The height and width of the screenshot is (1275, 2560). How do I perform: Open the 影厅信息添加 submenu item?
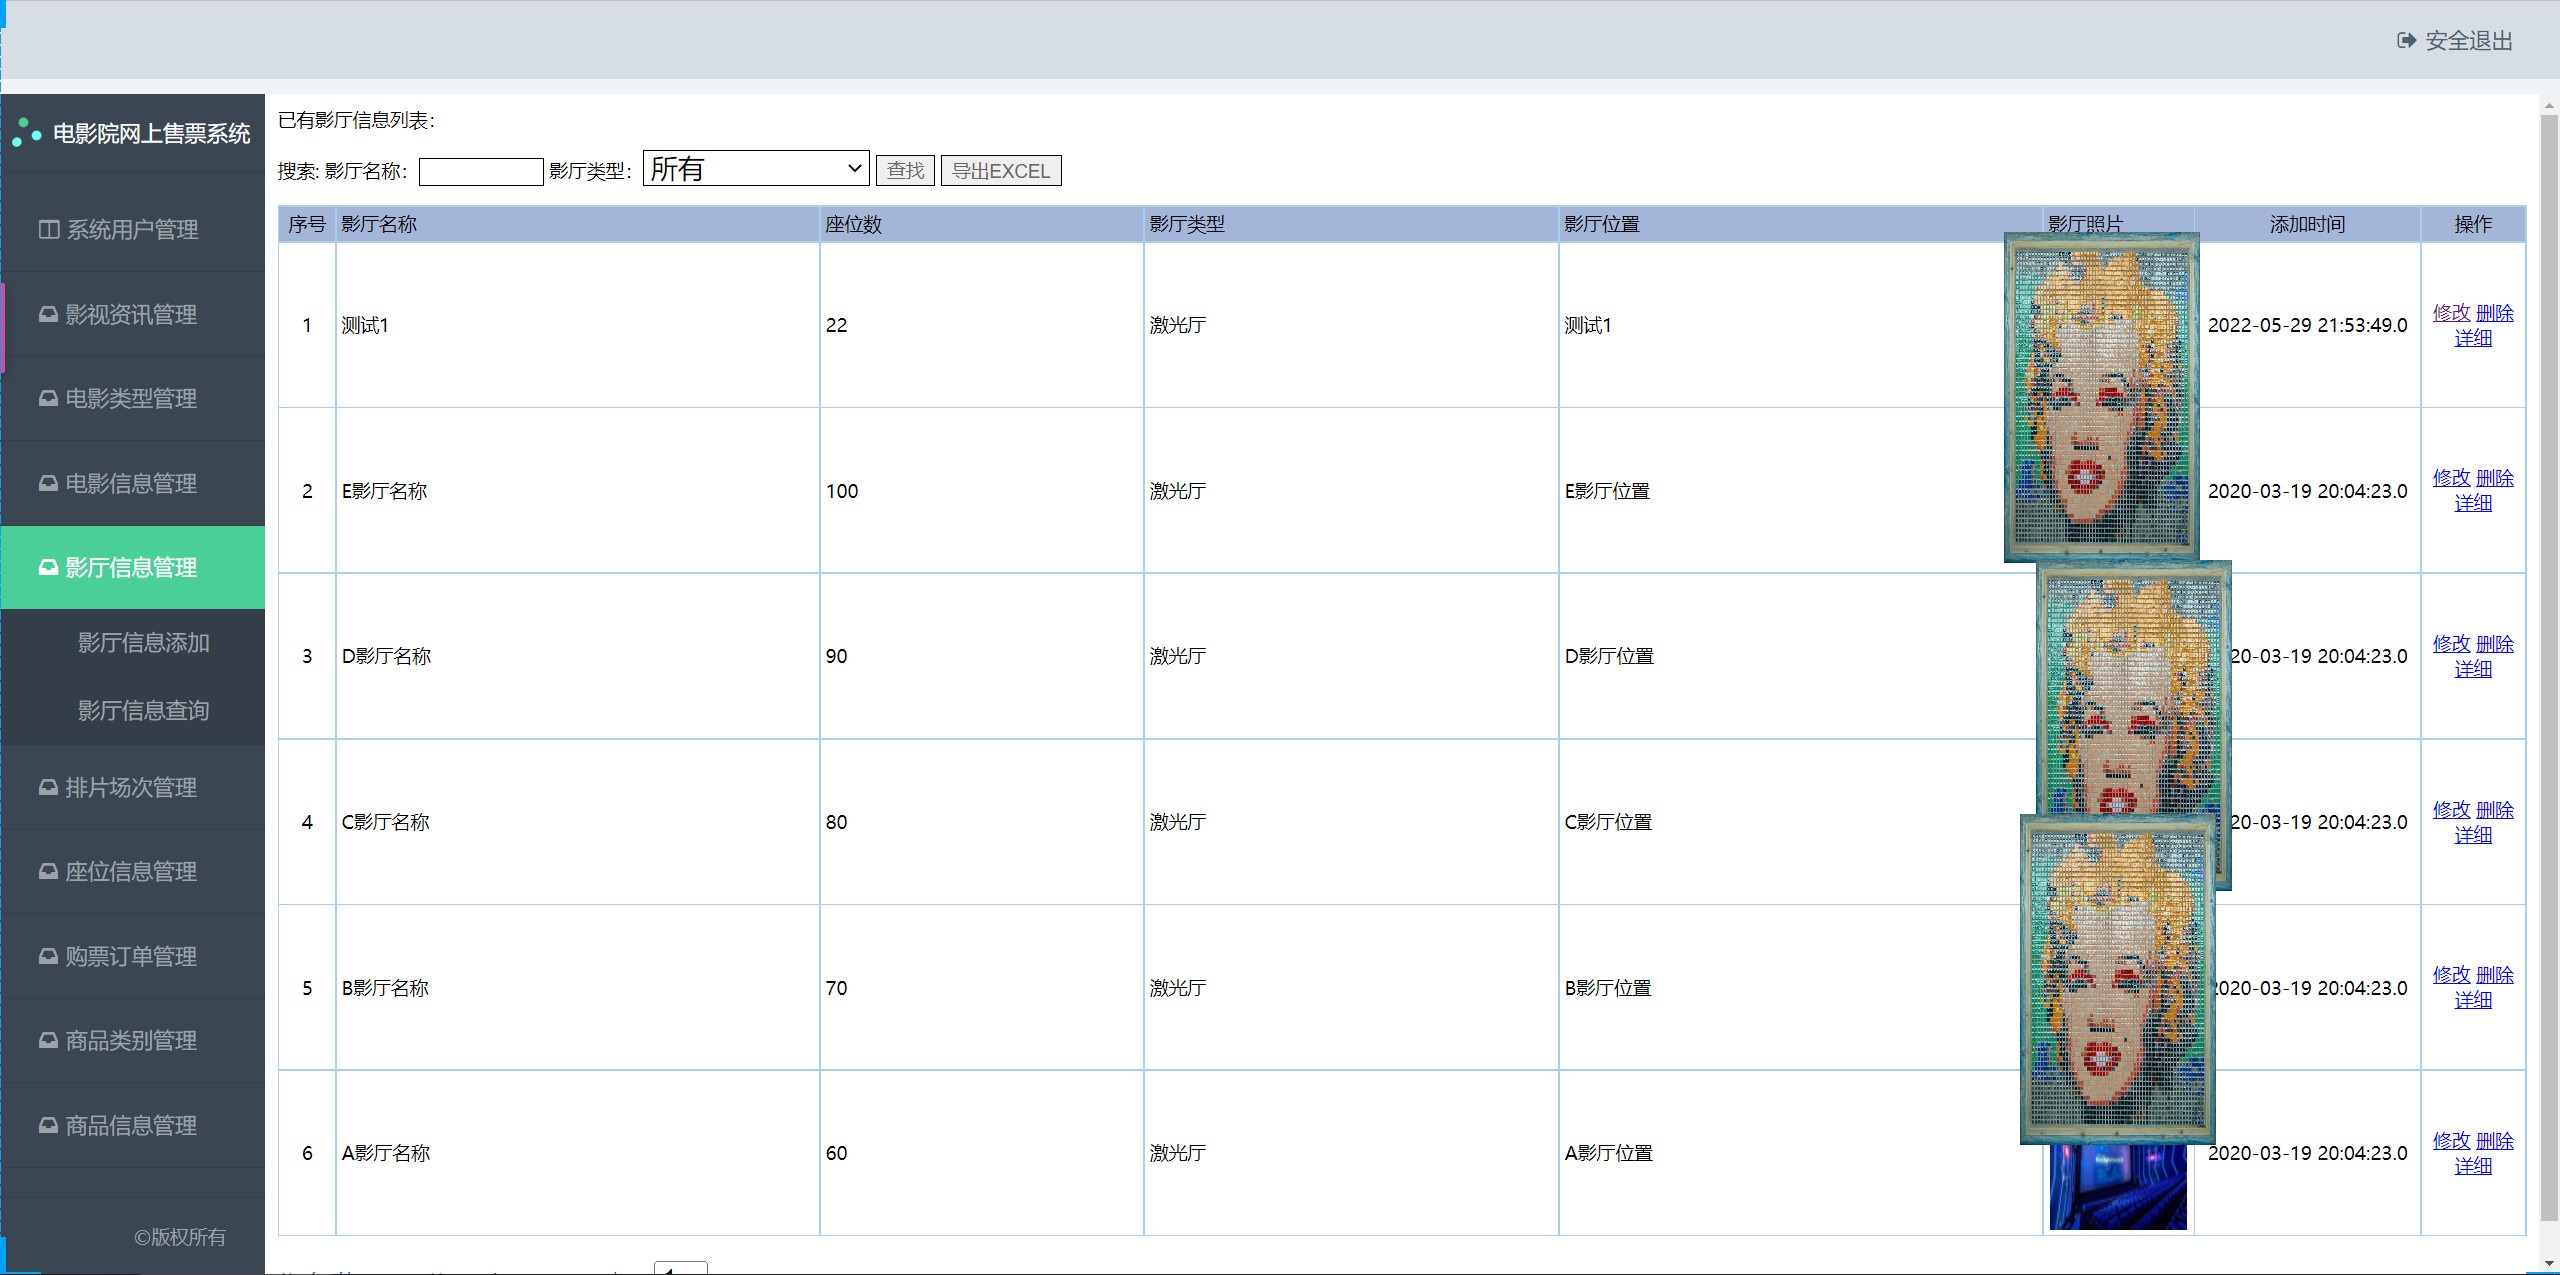143,643
